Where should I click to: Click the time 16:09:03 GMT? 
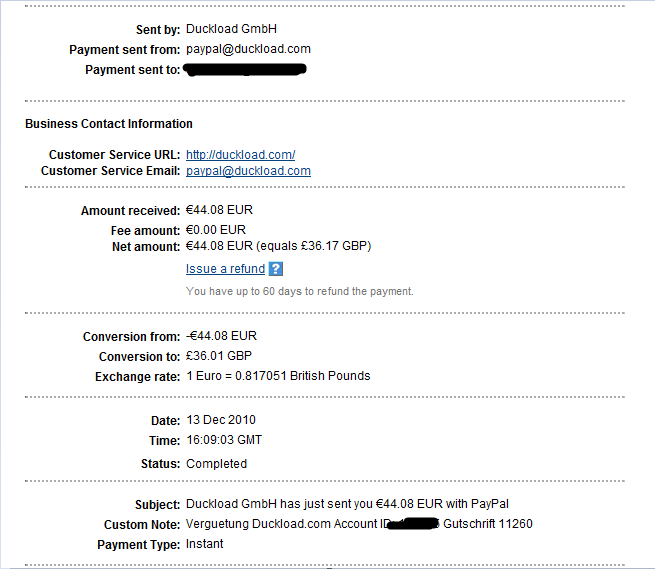tap(224, 440)
